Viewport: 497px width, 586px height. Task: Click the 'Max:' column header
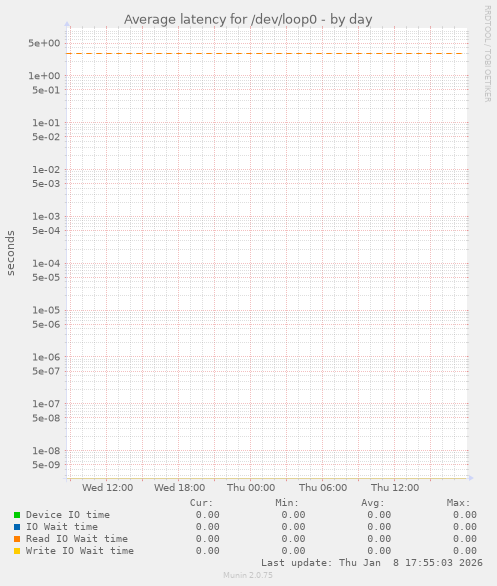(458, 503)
